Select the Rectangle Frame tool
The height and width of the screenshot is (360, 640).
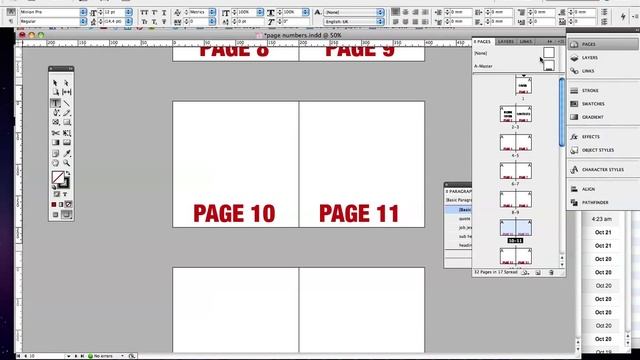pyautogui.click(x=56, y=122)
